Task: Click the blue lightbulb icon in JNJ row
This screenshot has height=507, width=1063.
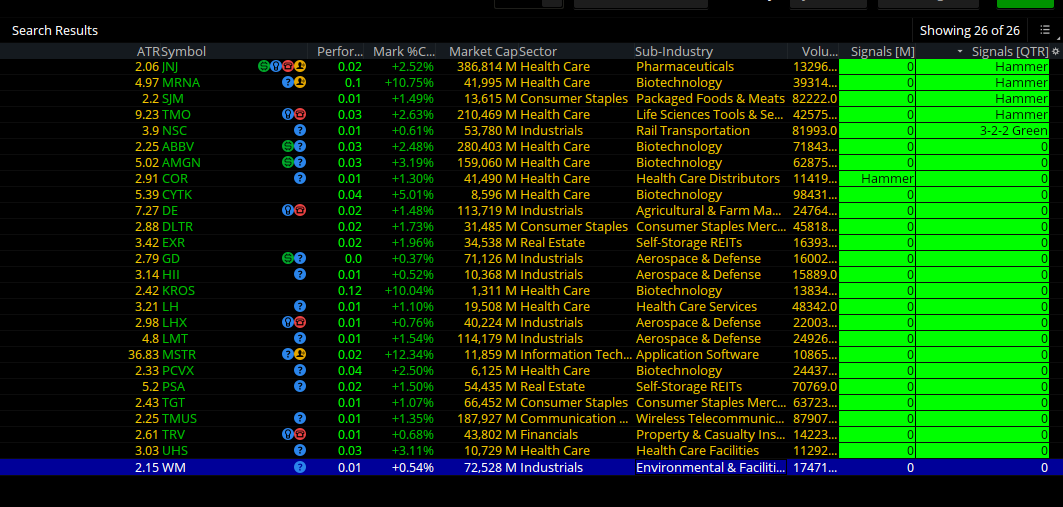Action: pos(275,66)
